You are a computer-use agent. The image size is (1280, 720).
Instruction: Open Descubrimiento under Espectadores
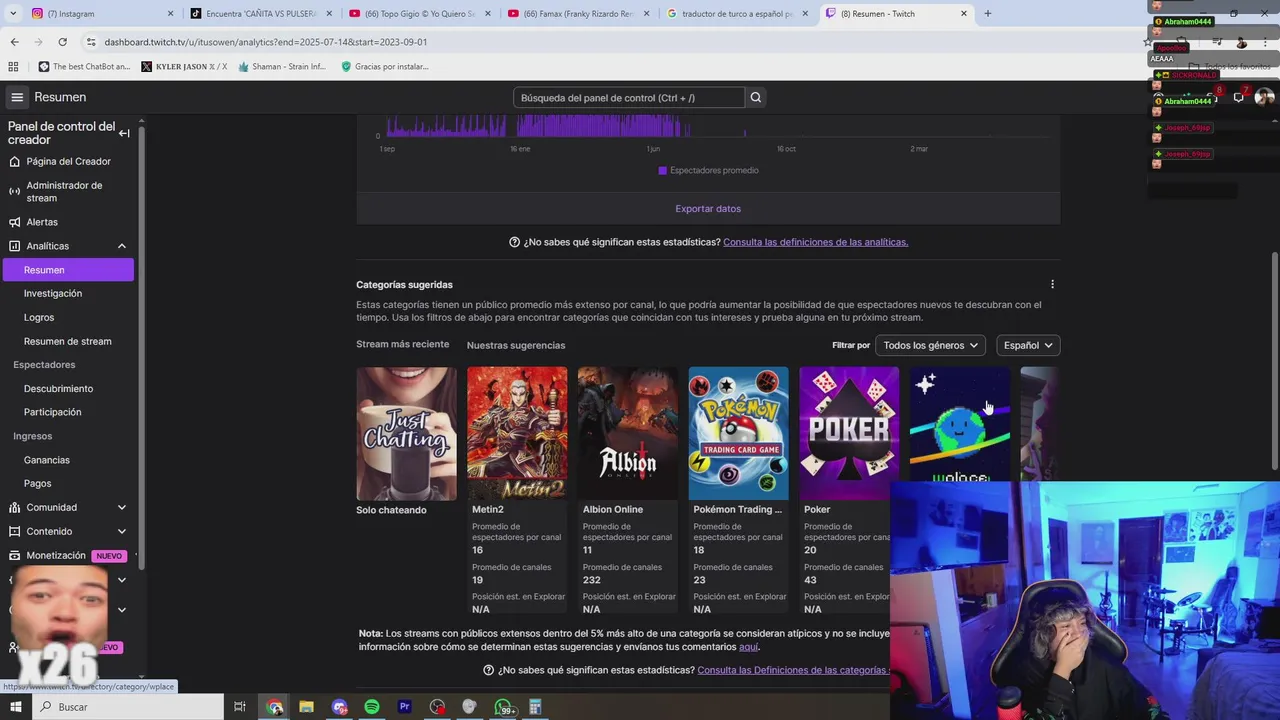coord(58,388)
